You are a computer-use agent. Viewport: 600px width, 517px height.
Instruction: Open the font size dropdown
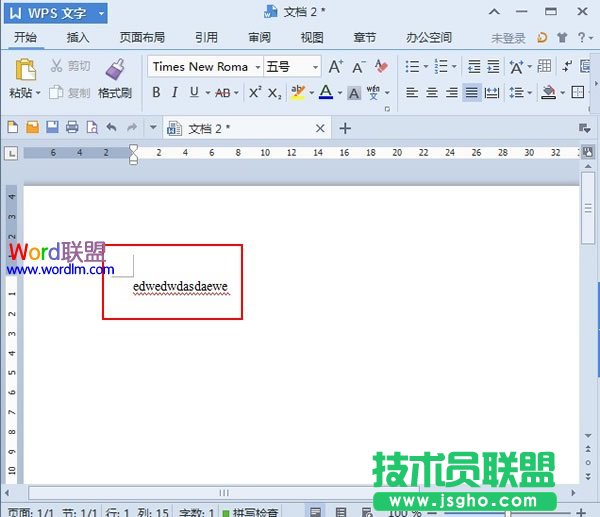coord(315,67)
